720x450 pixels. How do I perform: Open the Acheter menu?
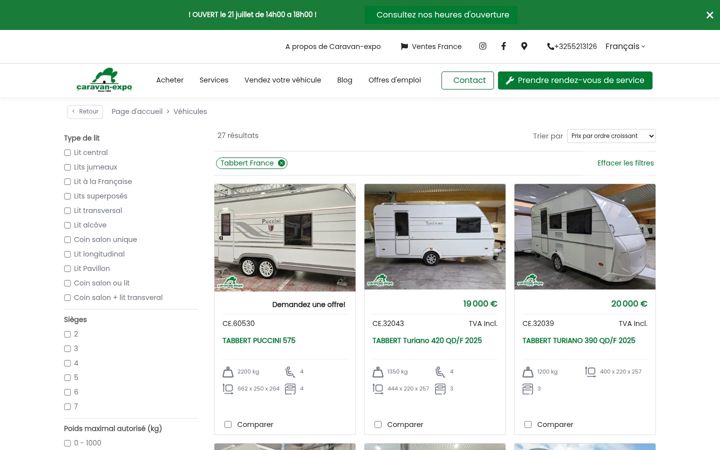tap(169, 80)
